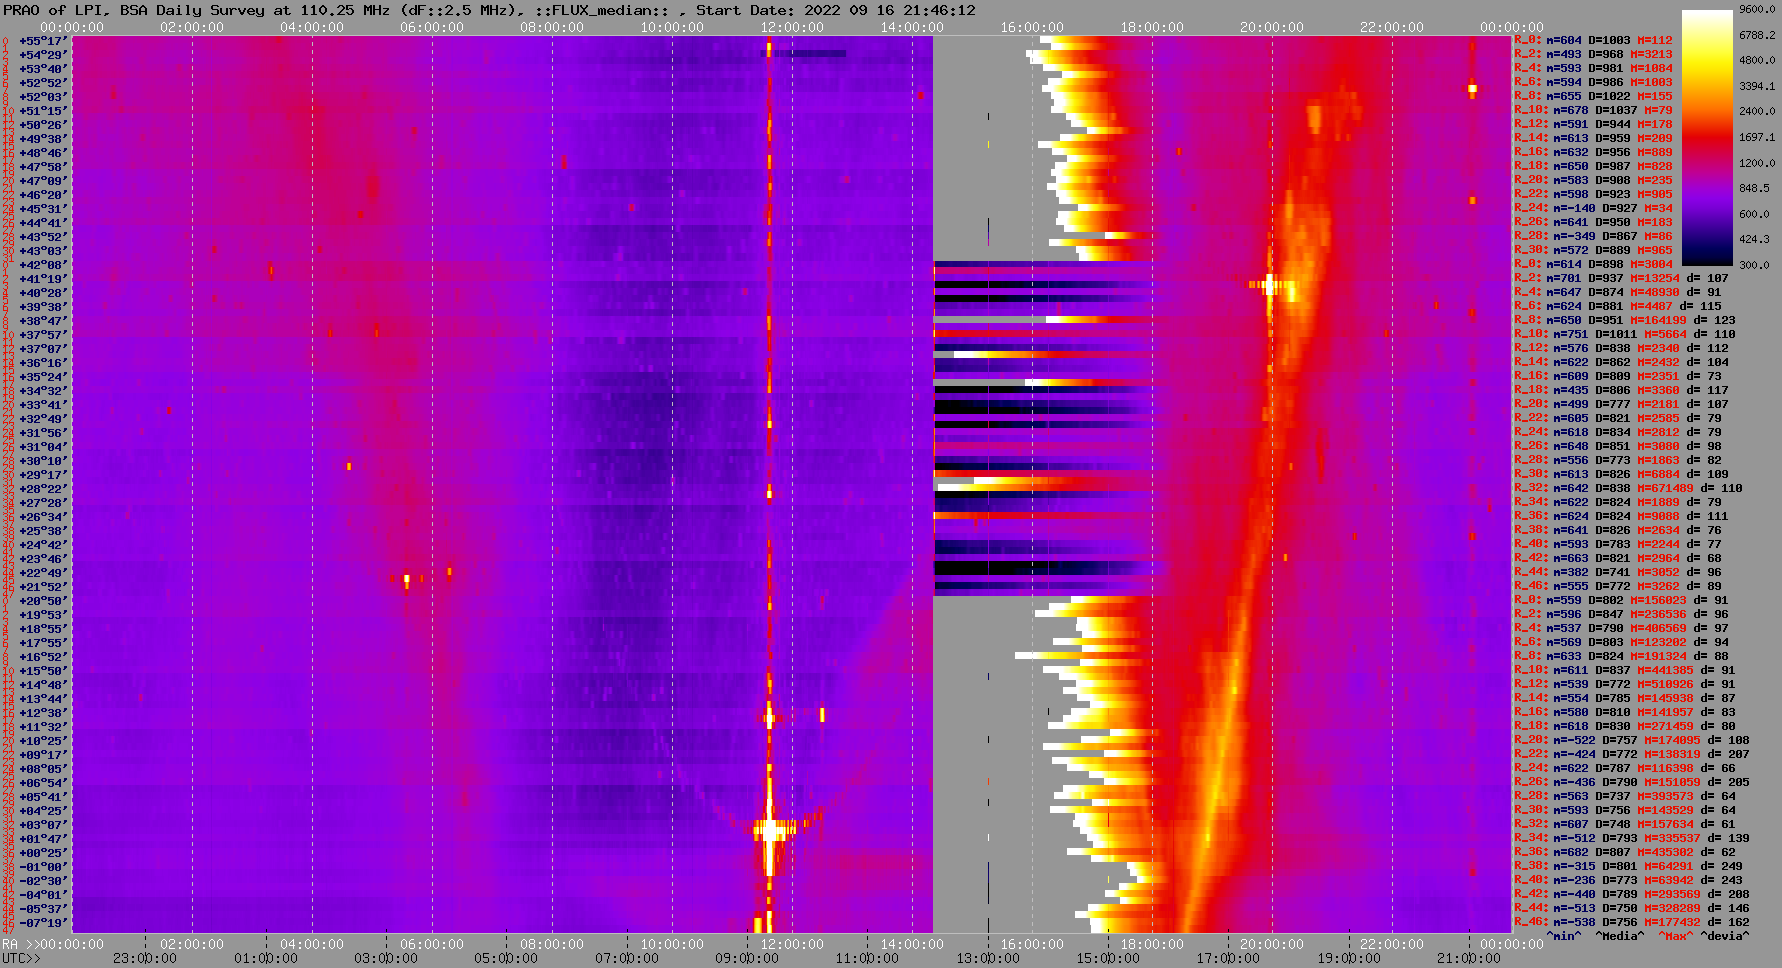Click the 13:00:00 UTC tick label
This screenshot has height=968, width=1782.
click(x=988, y=958)
